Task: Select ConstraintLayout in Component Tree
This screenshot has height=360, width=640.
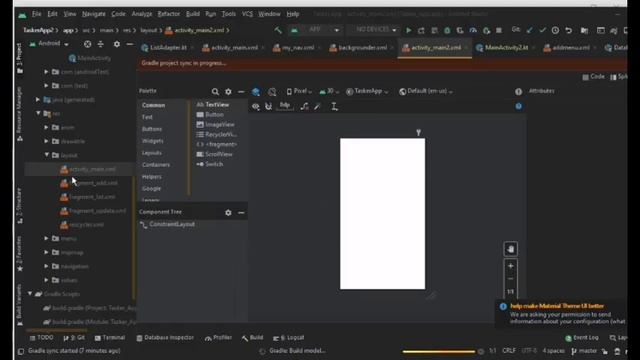Action: tap(167, 224)
